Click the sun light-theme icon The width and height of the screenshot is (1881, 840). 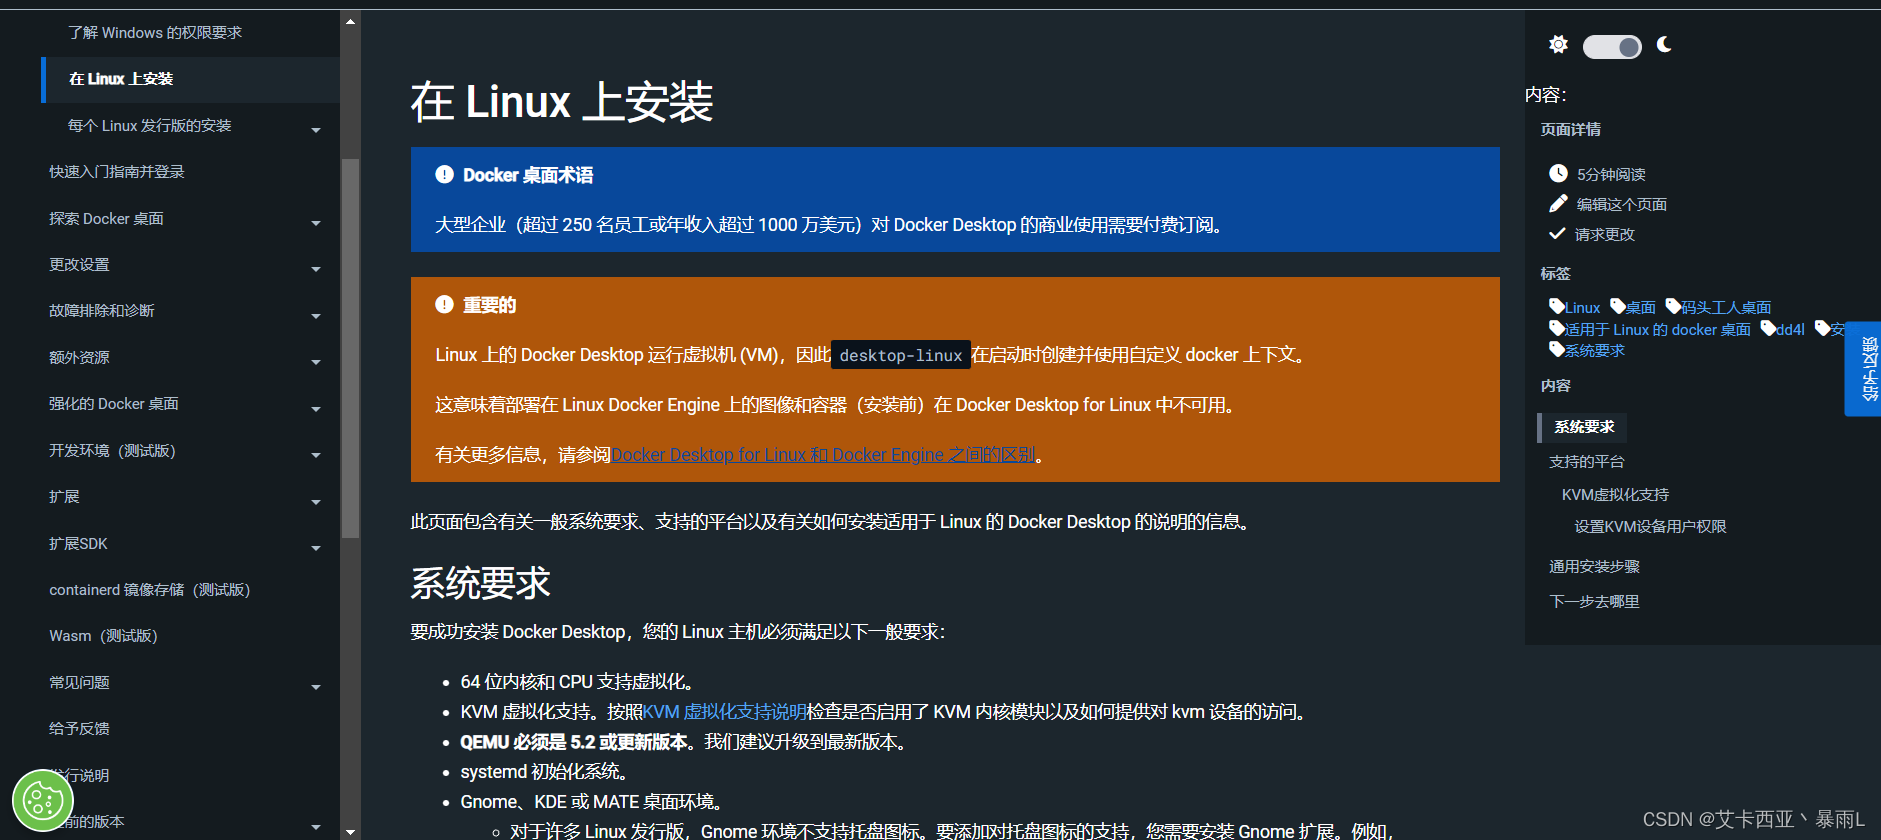(x=1558, y=44)
